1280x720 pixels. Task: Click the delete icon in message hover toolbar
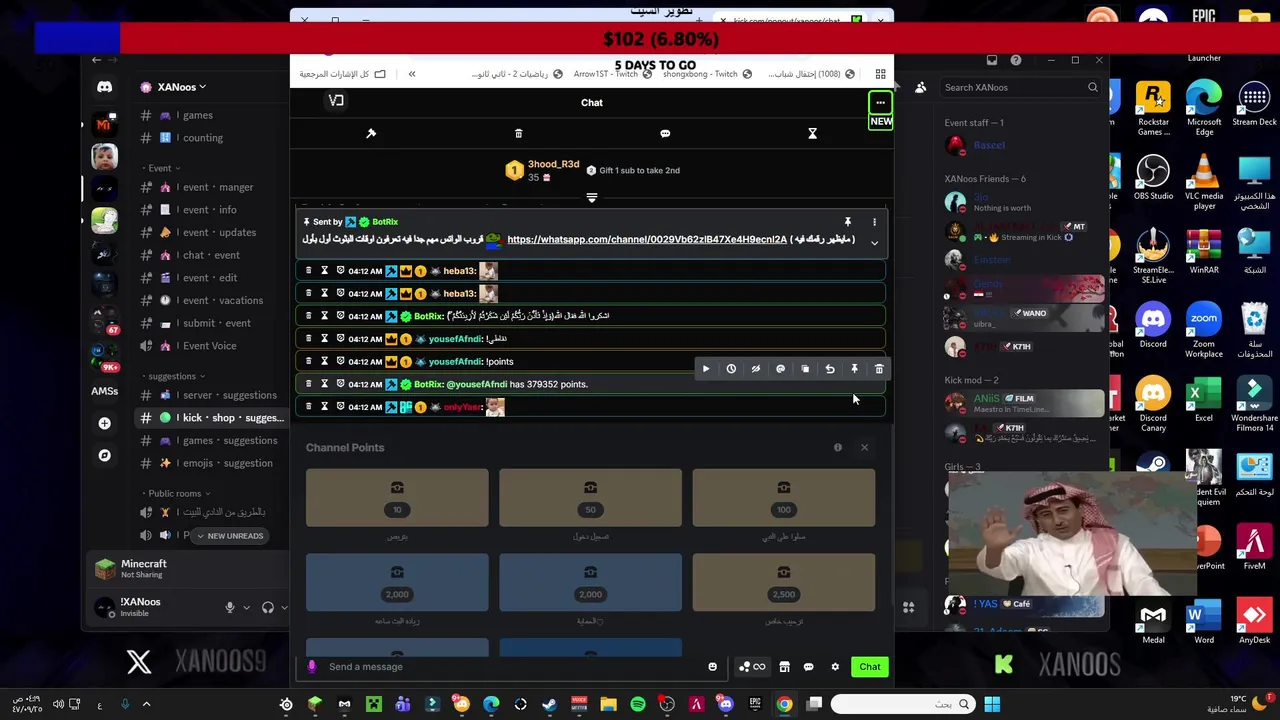(x=879, y=369)
